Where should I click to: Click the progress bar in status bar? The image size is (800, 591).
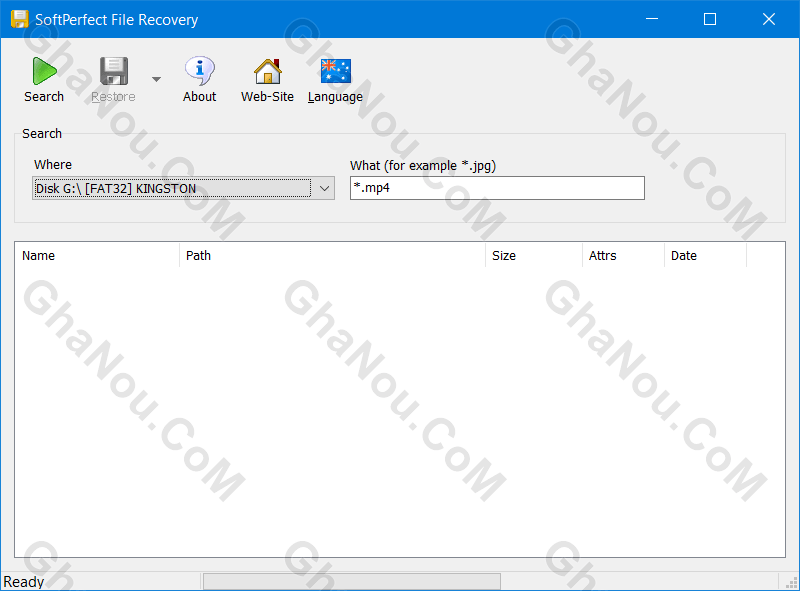352,581
